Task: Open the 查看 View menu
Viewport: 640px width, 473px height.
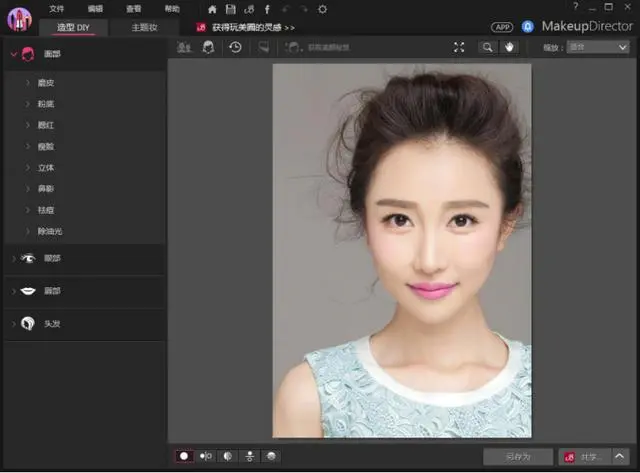Action: coord(133,9)
